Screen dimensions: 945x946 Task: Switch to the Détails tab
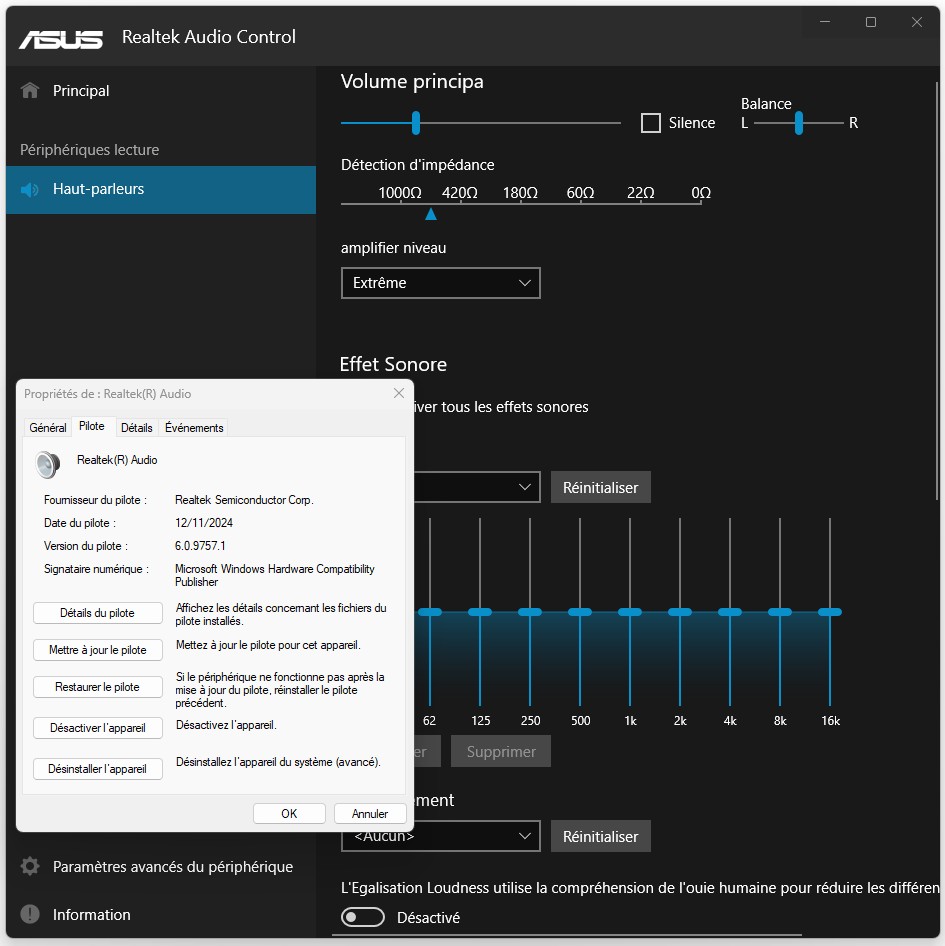click(x=137, y=427)
